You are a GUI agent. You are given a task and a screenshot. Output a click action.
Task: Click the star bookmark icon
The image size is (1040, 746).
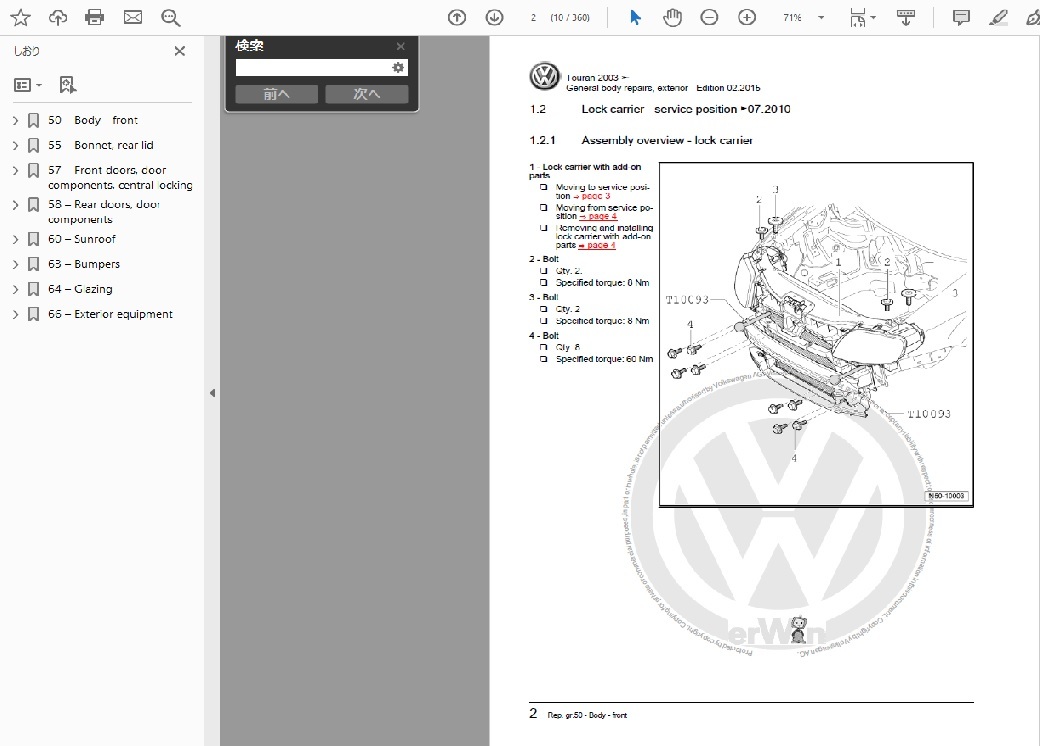pos(20,17)
